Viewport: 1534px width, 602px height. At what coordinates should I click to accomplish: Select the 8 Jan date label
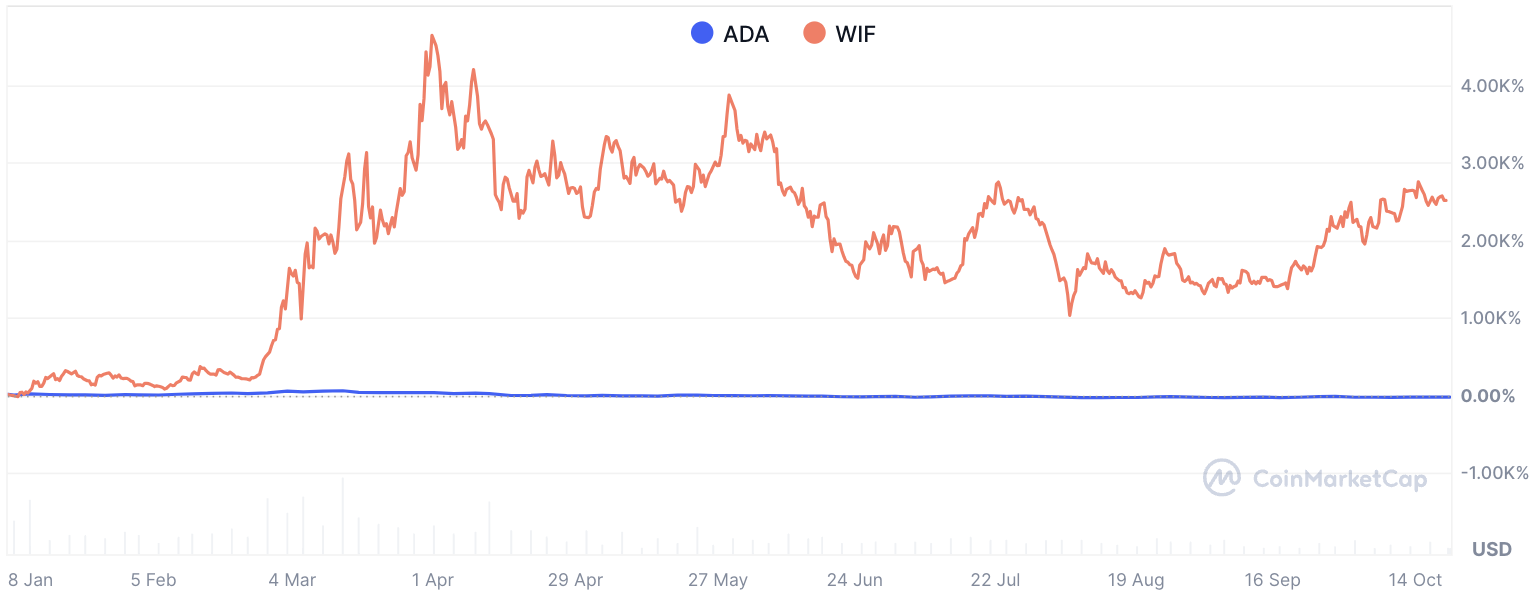[x=30, y=580]
